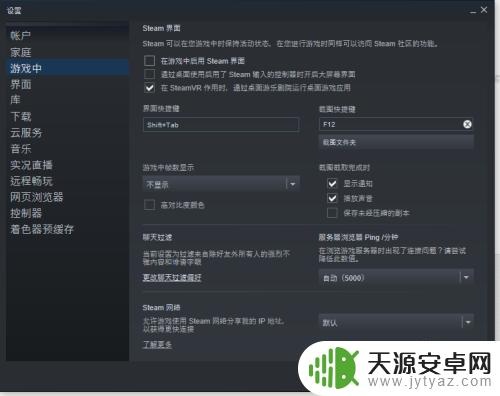
Task: Open 界面 settings section
Action: point(21,84)
